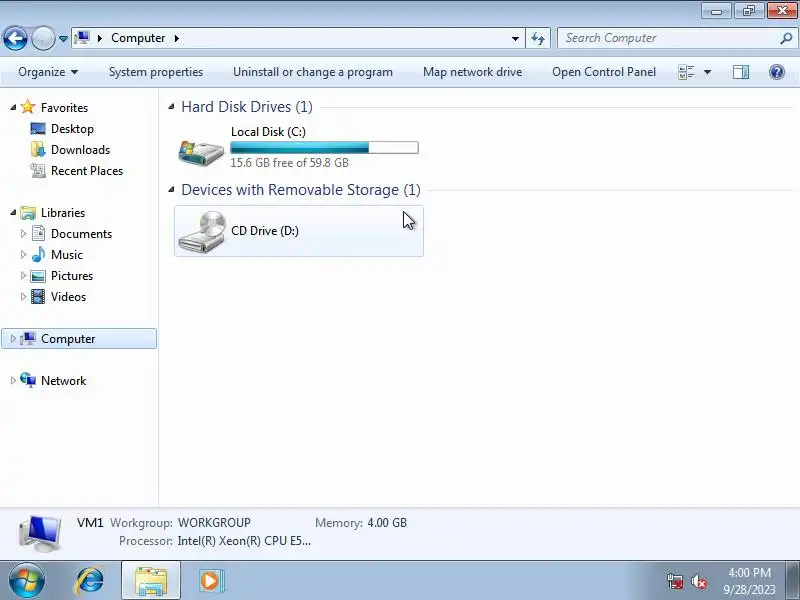Expand the Pictures library

(23, 275)
